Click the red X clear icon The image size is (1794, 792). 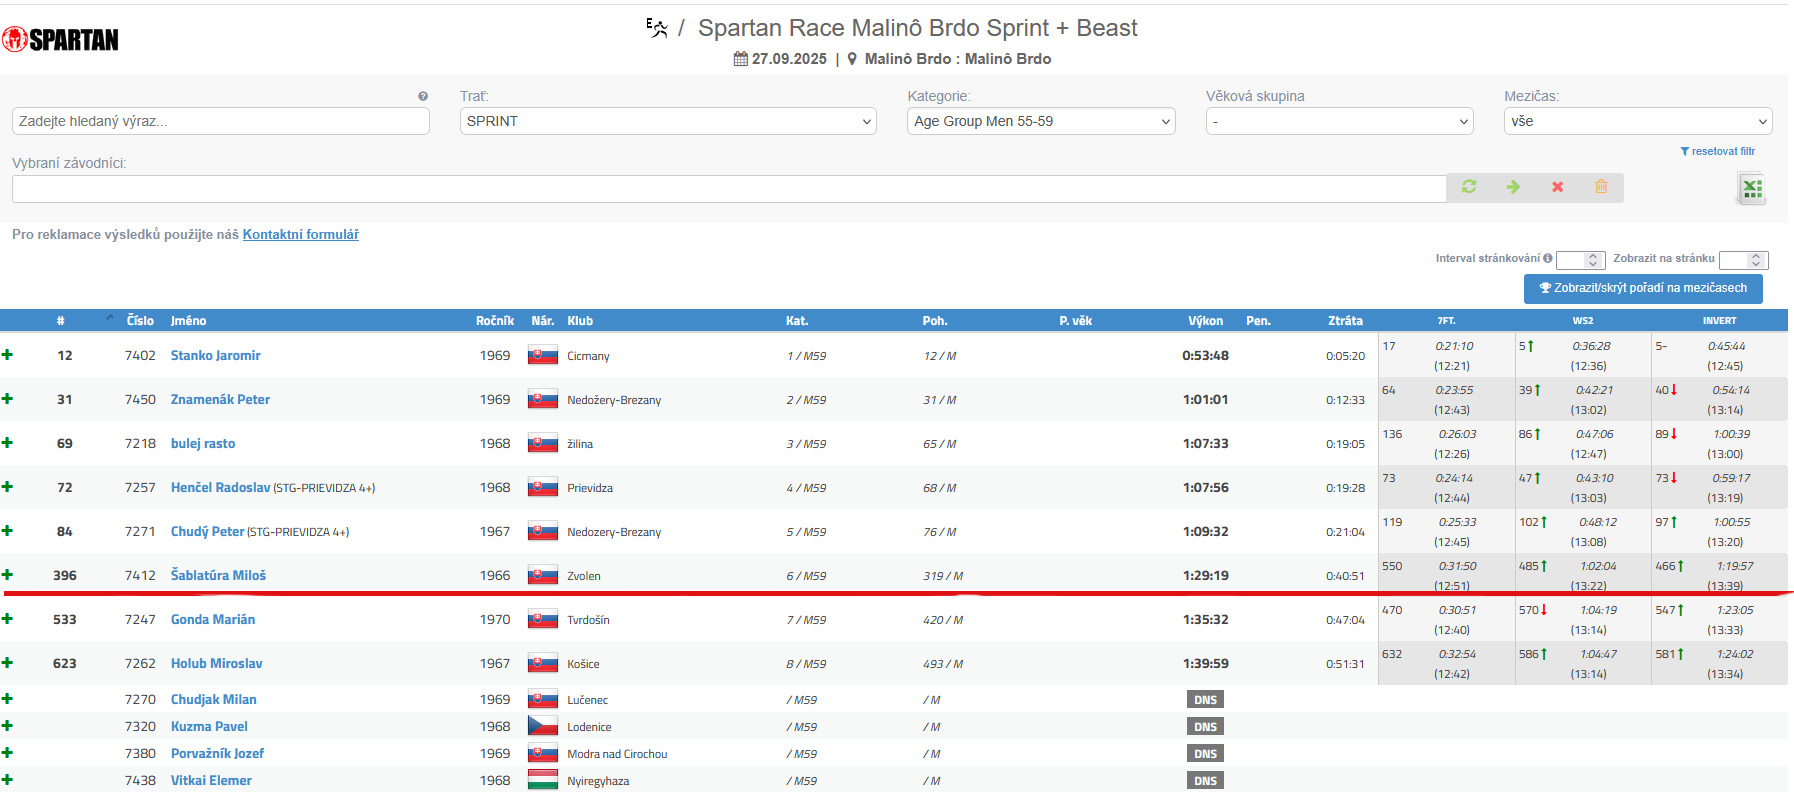(1557, 187)
